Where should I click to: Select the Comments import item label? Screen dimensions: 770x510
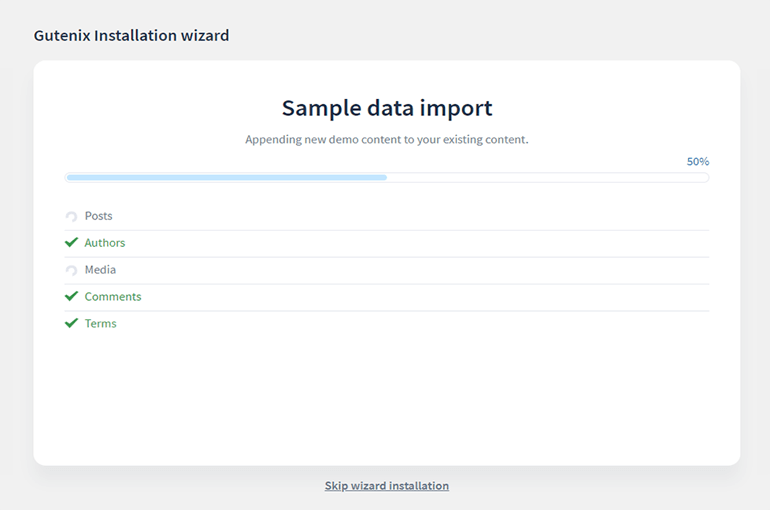click(x=112, y=297)
